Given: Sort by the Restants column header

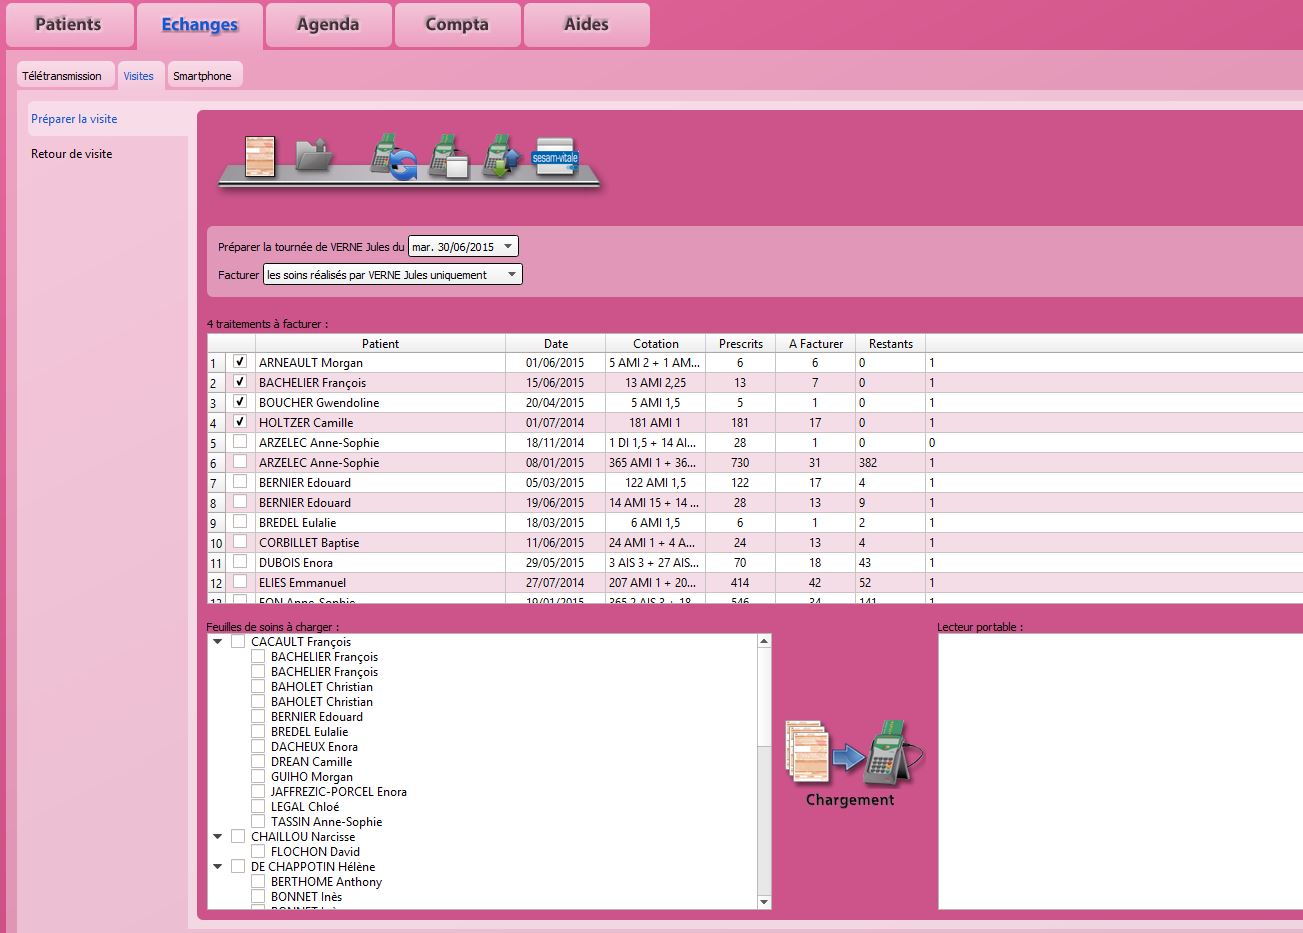Looking at the screenshot, I should 891,343.
